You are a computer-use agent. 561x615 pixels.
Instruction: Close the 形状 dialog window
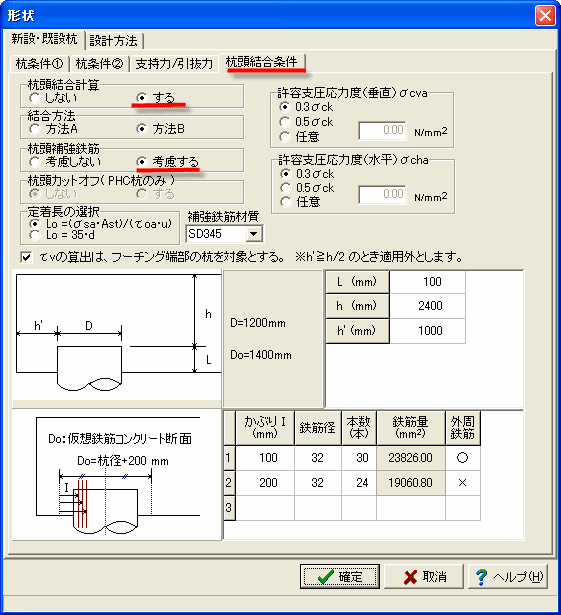tap(545, 16)
